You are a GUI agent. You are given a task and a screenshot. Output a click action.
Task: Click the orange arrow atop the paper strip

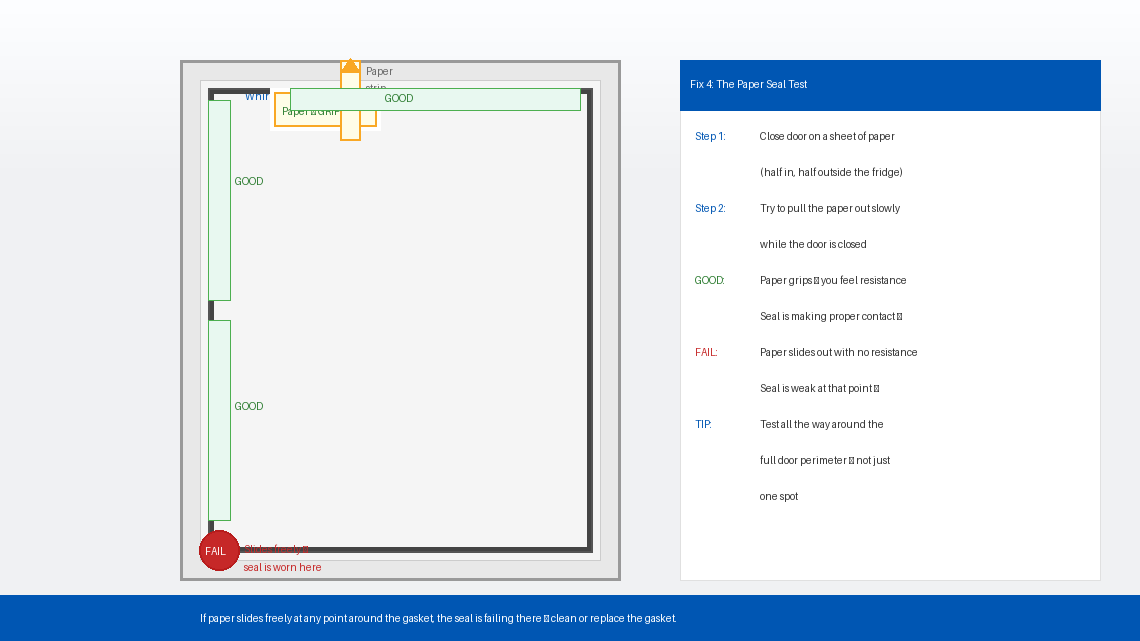click(x=350, y=65)
